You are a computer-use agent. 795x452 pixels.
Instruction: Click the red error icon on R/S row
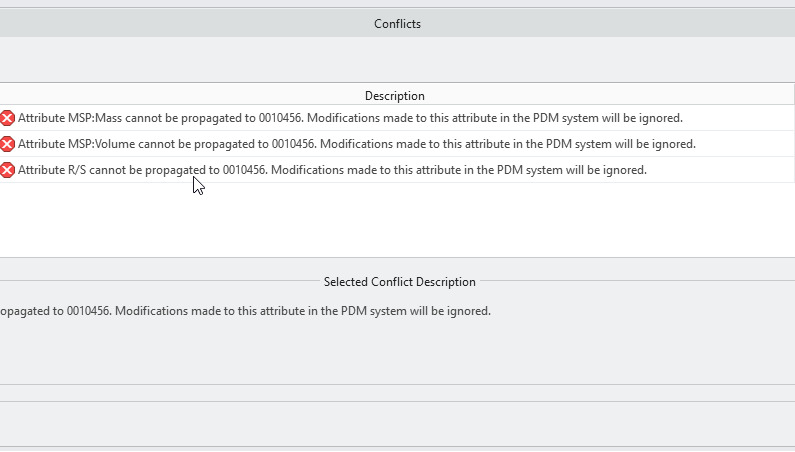coord(8,170)
